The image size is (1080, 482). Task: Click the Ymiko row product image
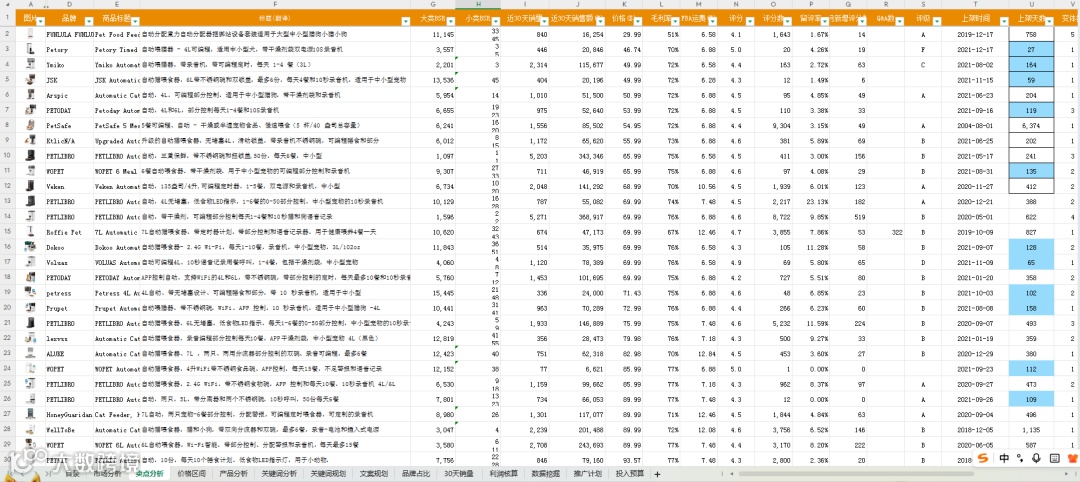29,64
